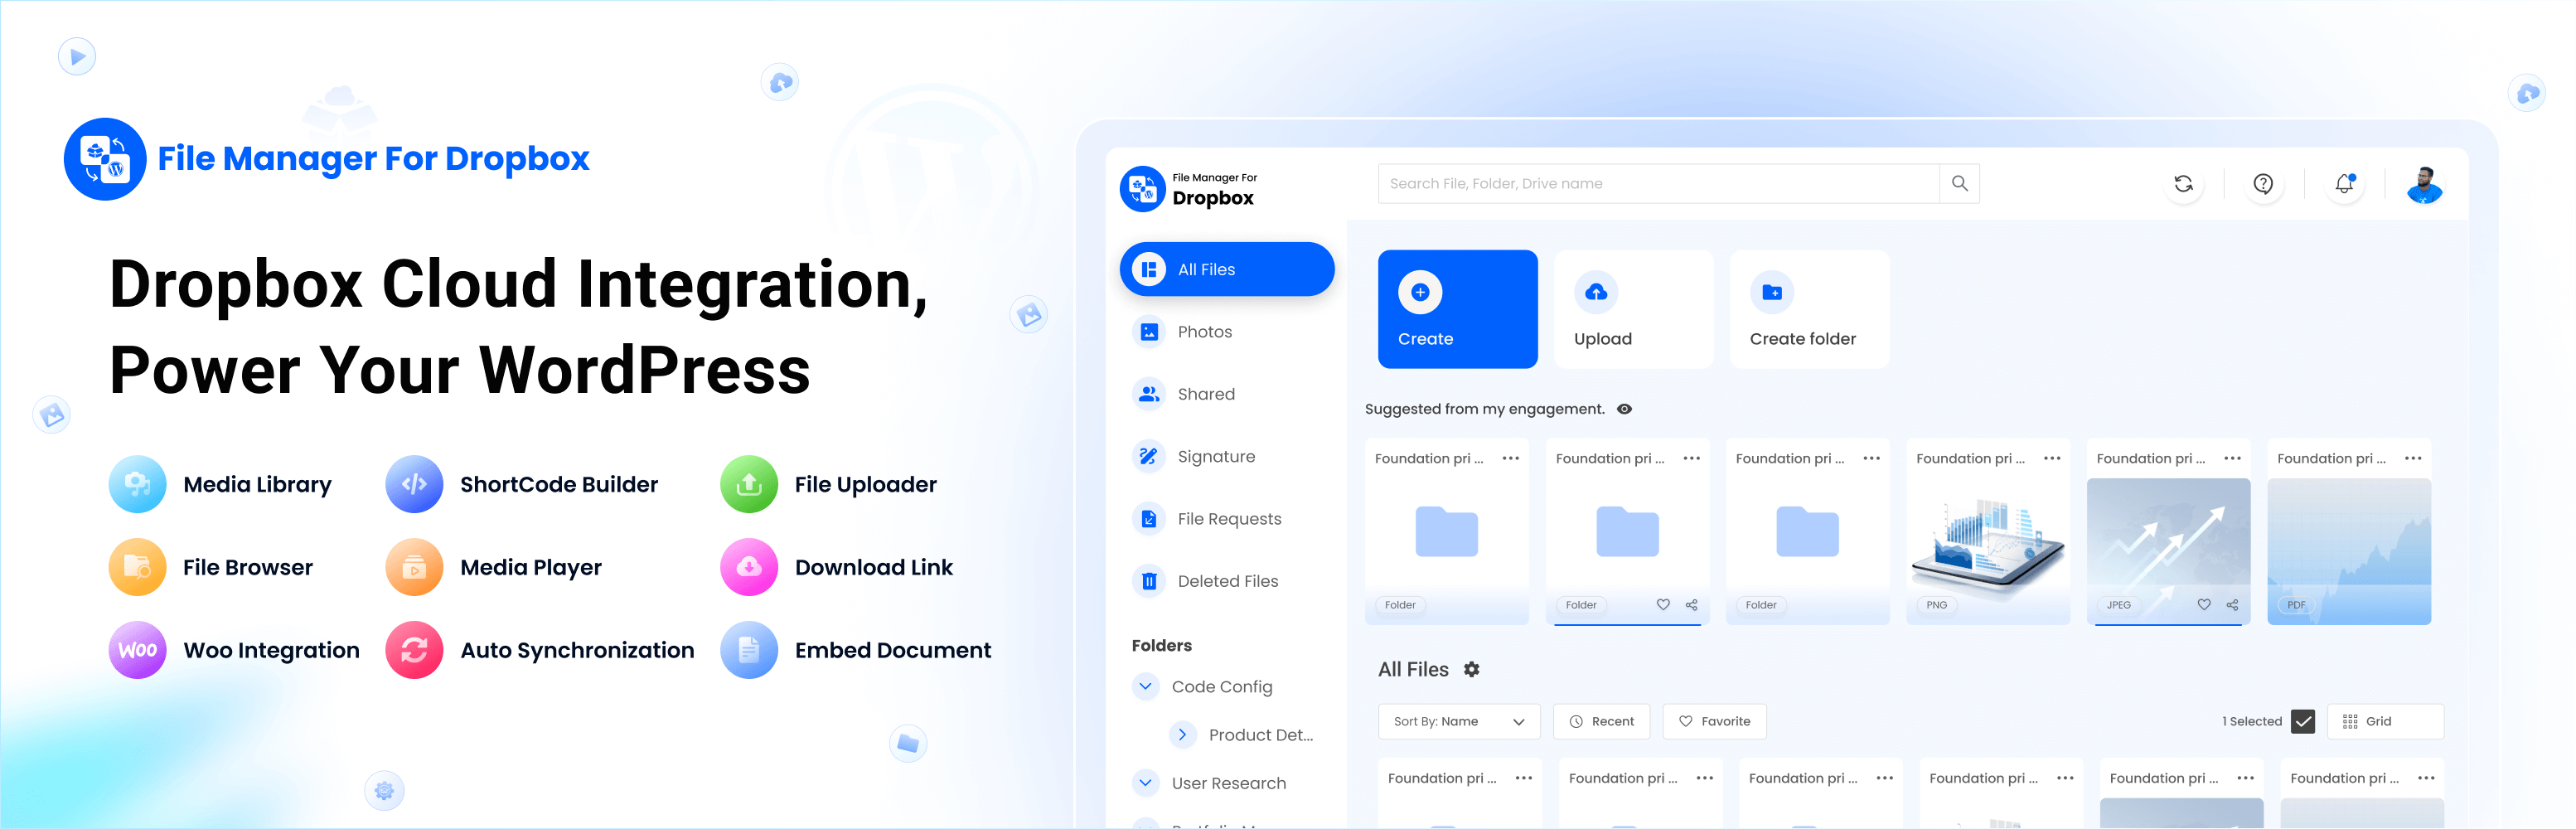Expand the Product Det... subfolder

[x=1182, y=735]
